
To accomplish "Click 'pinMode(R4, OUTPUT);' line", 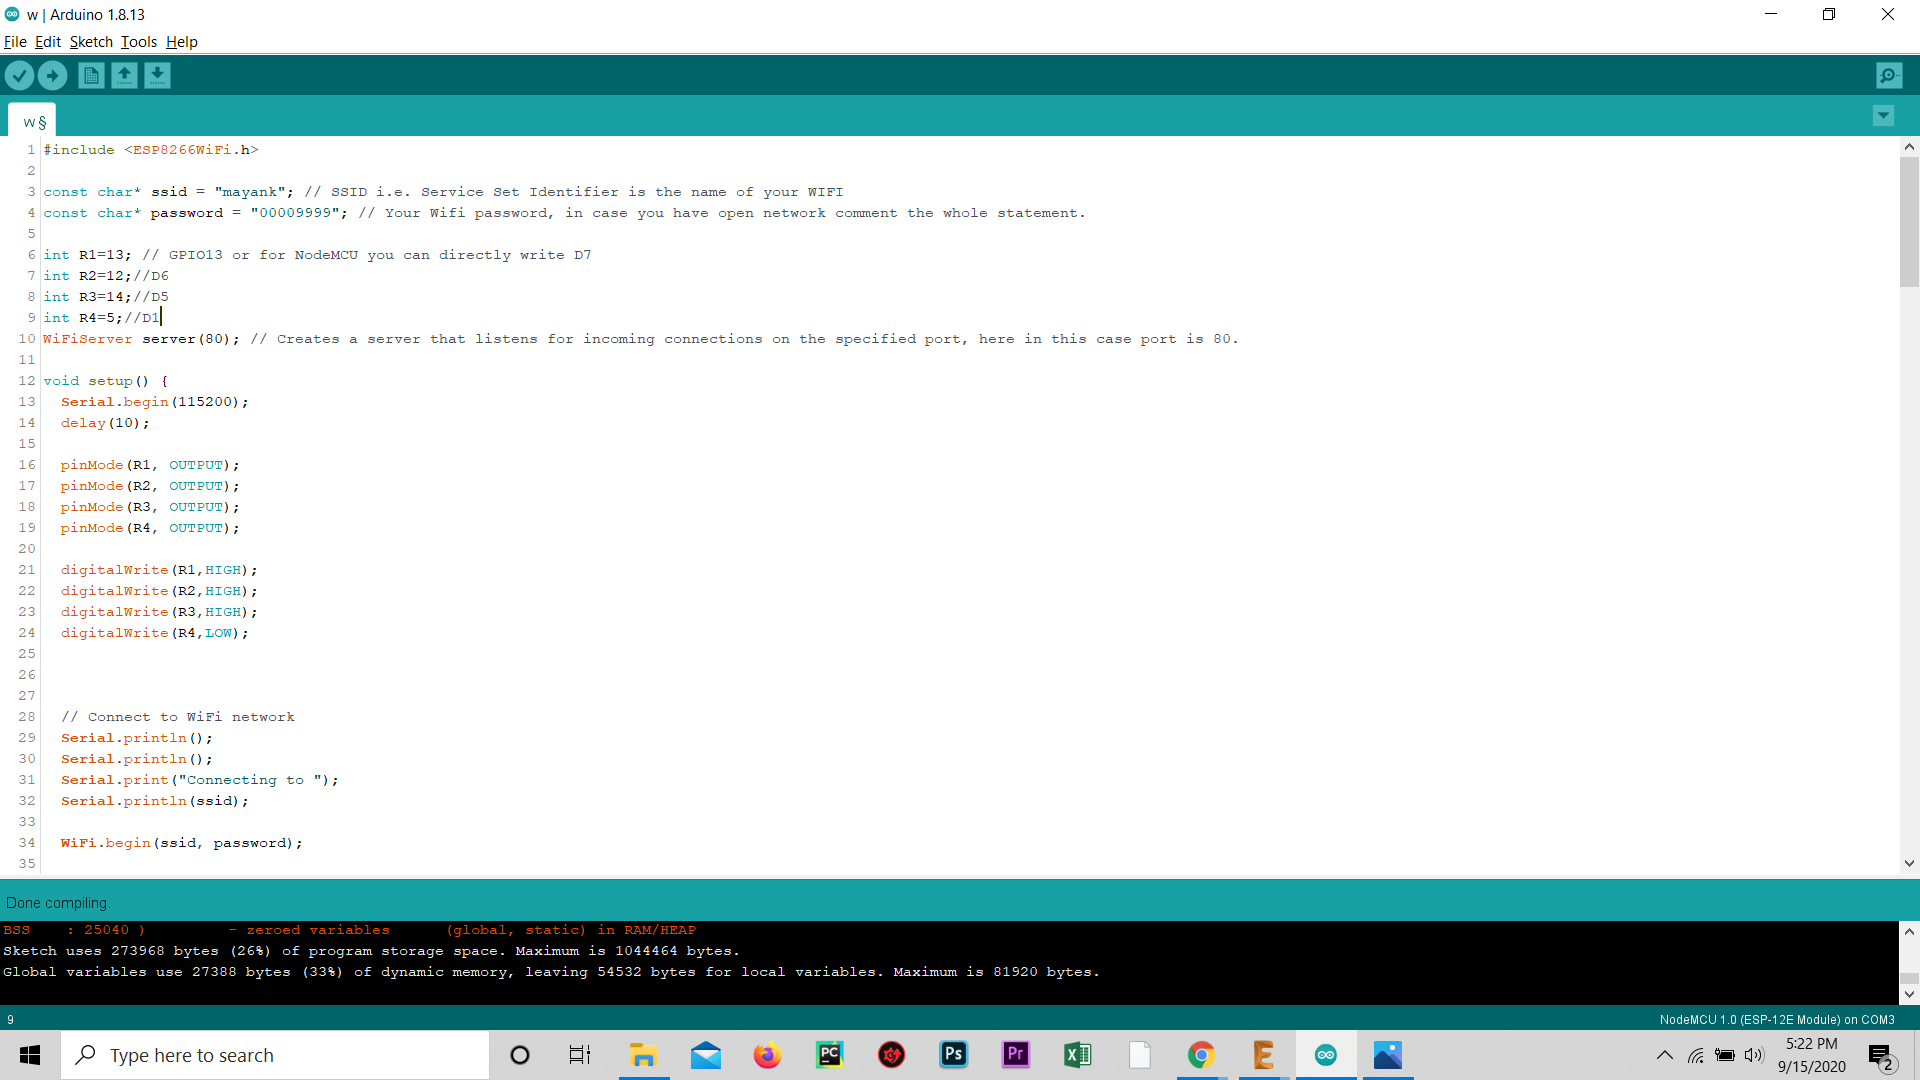I will pos(150,528).
